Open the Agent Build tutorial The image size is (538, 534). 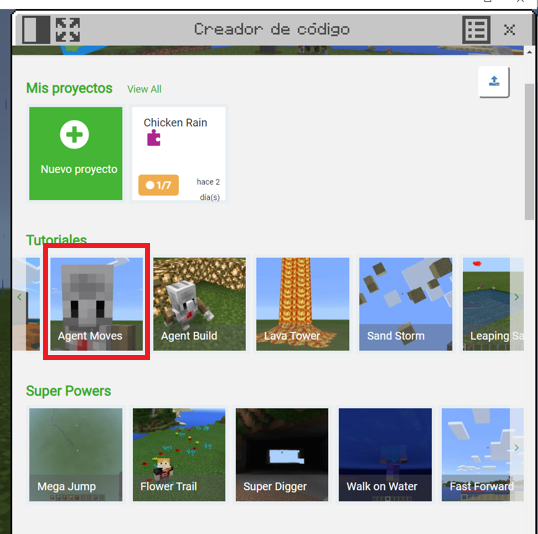pyautogui.click(x=199, y=304)
